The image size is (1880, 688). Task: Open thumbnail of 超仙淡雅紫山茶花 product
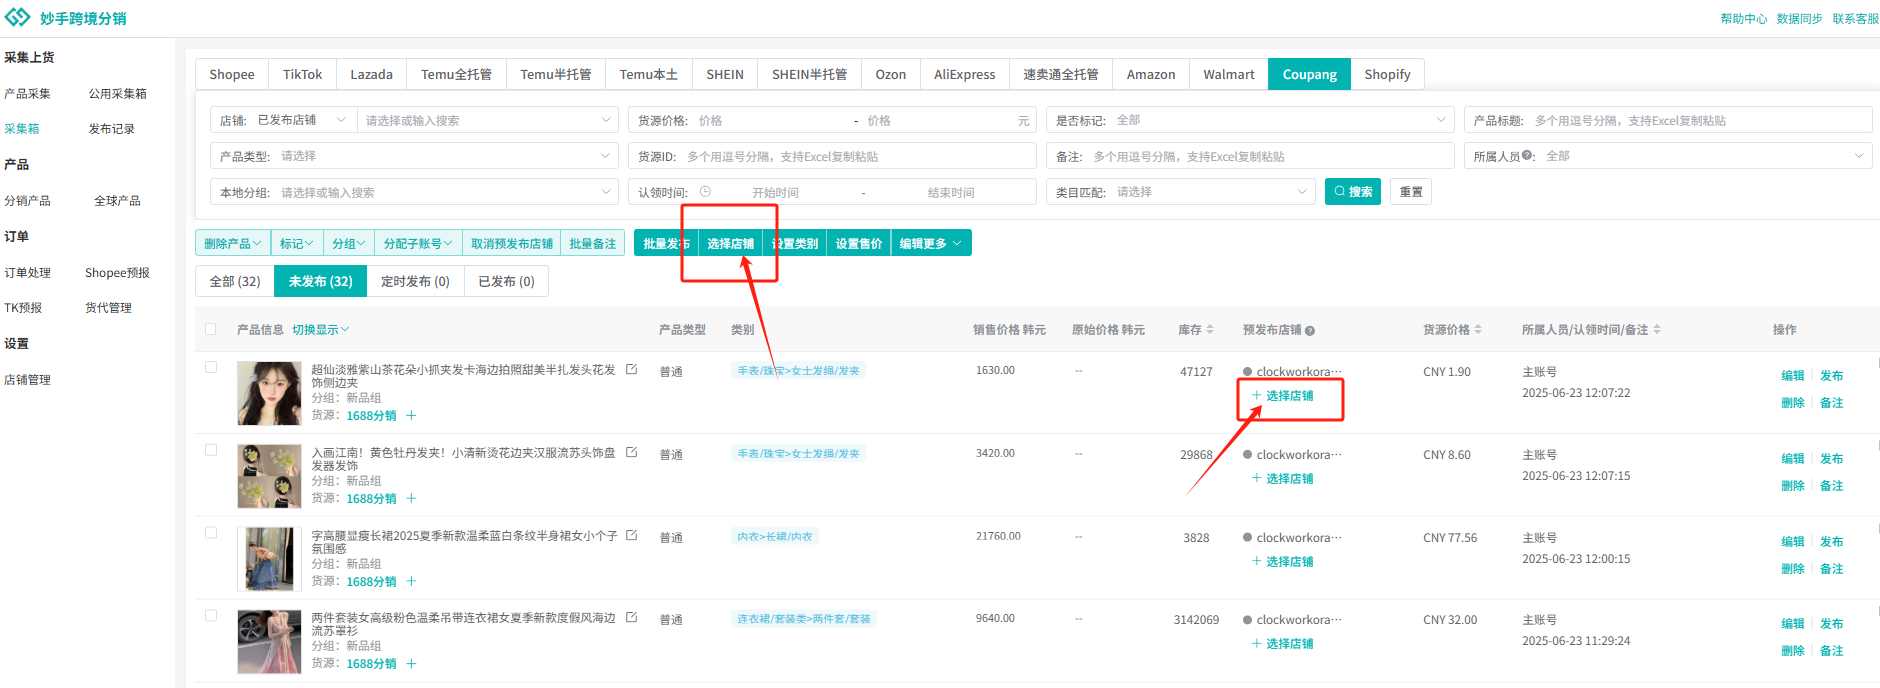pyautogui.click(x=269, y=393)
